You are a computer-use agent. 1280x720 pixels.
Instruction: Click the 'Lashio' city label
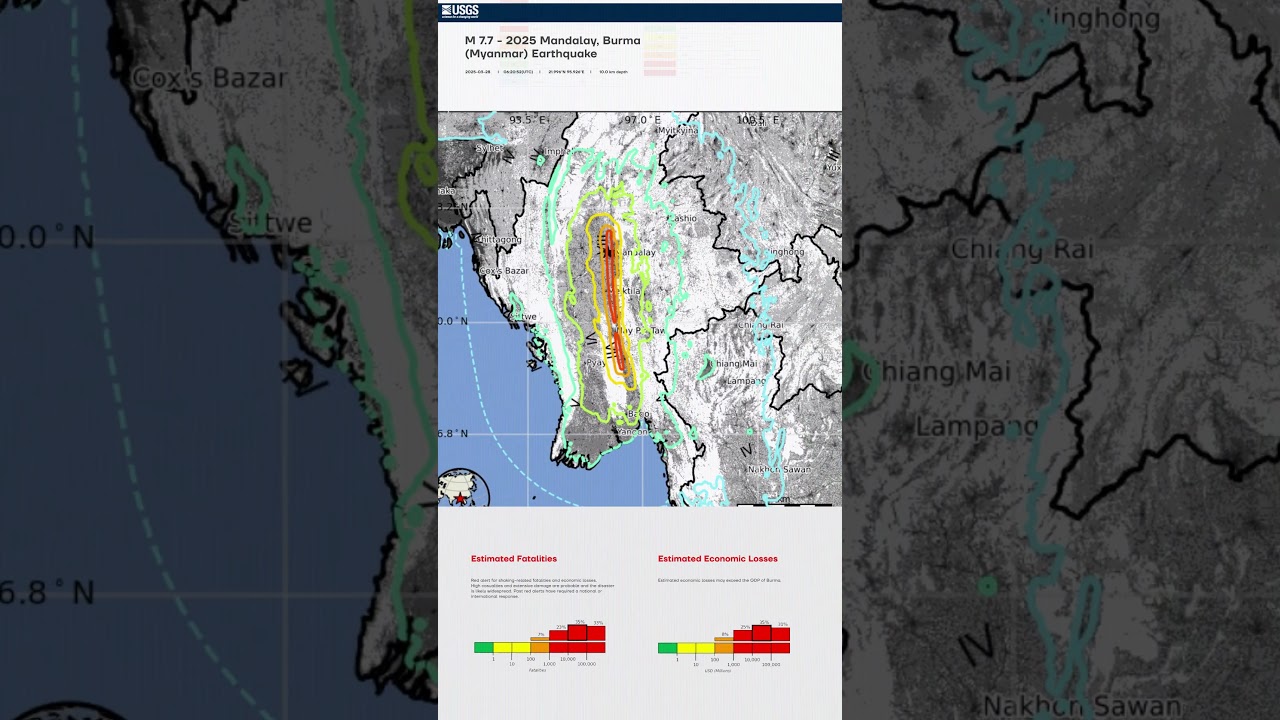(682, 218)
